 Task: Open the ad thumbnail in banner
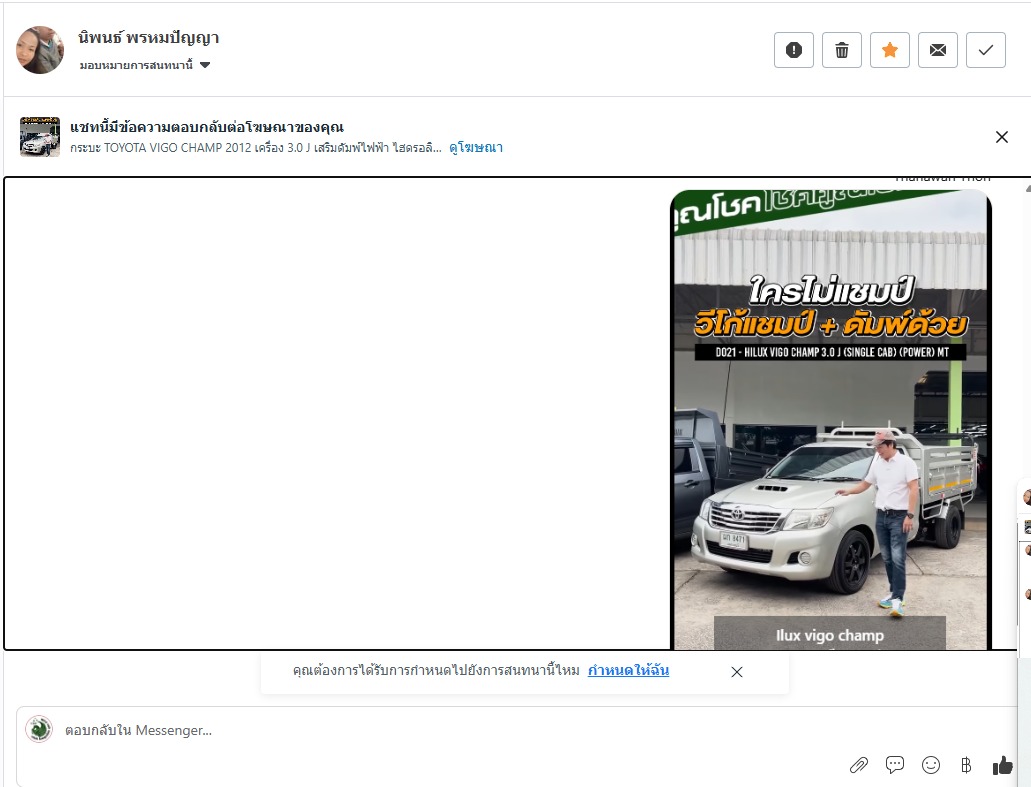click(40, 137)
